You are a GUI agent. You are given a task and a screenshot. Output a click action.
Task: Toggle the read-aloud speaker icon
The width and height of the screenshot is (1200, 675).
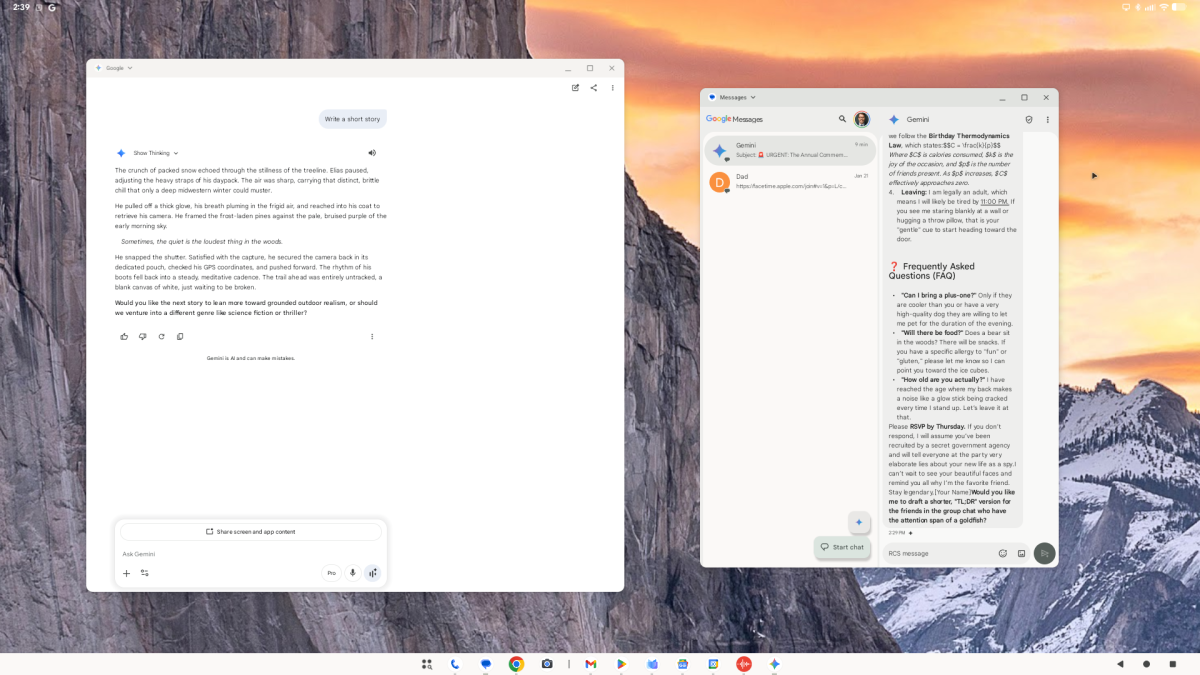coord(372,152)
